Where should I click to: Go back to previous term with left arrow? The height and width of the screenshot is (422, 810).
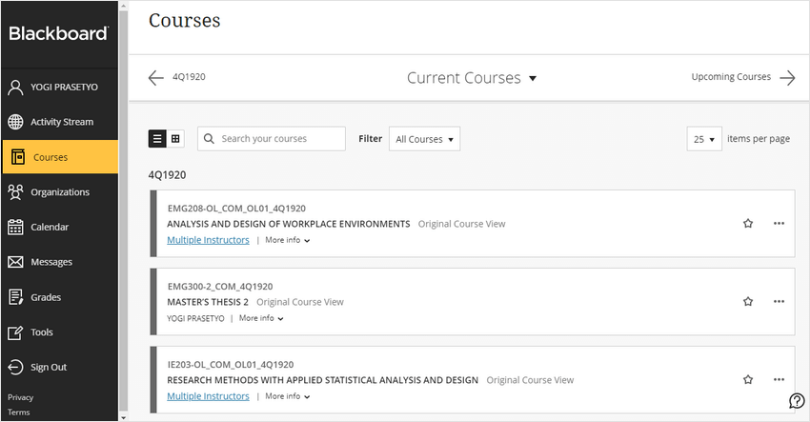pyautogui.click(x=155, y=77)
